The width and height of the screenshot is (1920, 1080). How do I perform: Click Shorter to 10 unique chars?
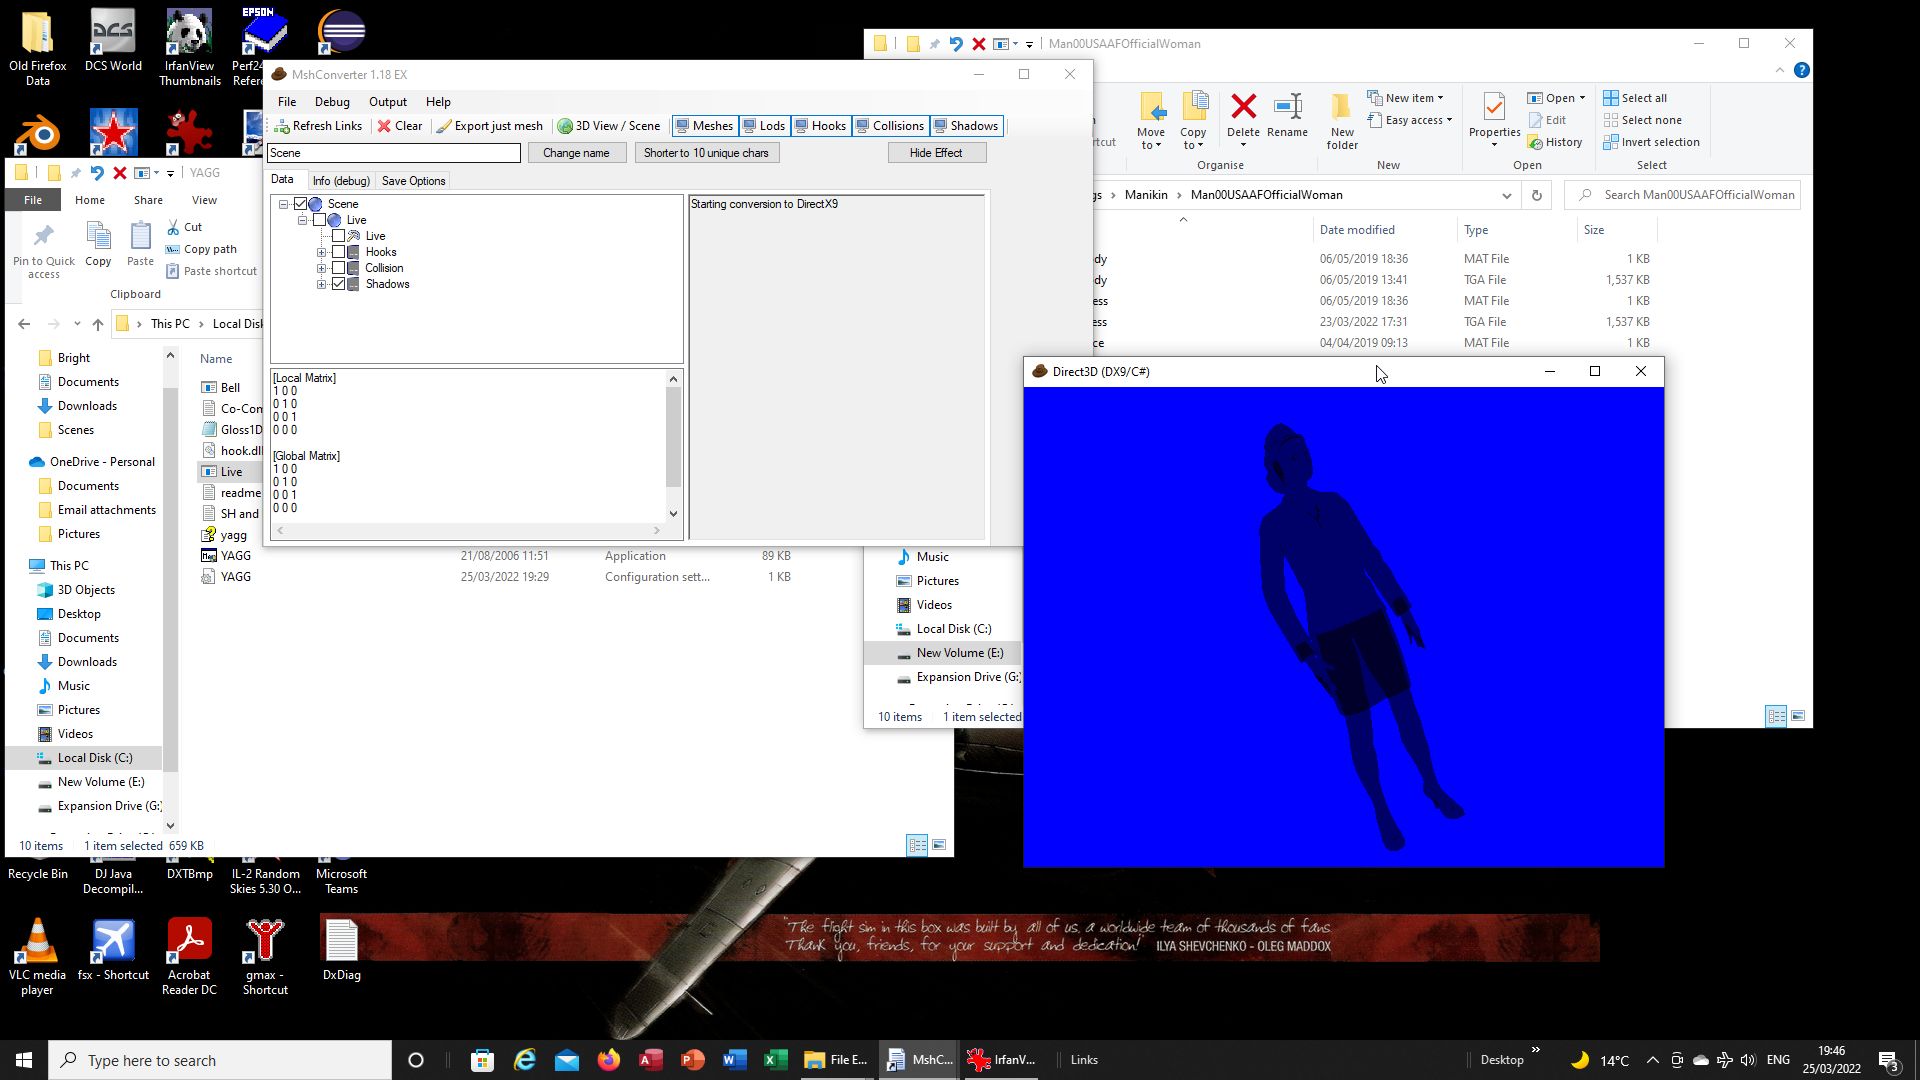point(706,153)
